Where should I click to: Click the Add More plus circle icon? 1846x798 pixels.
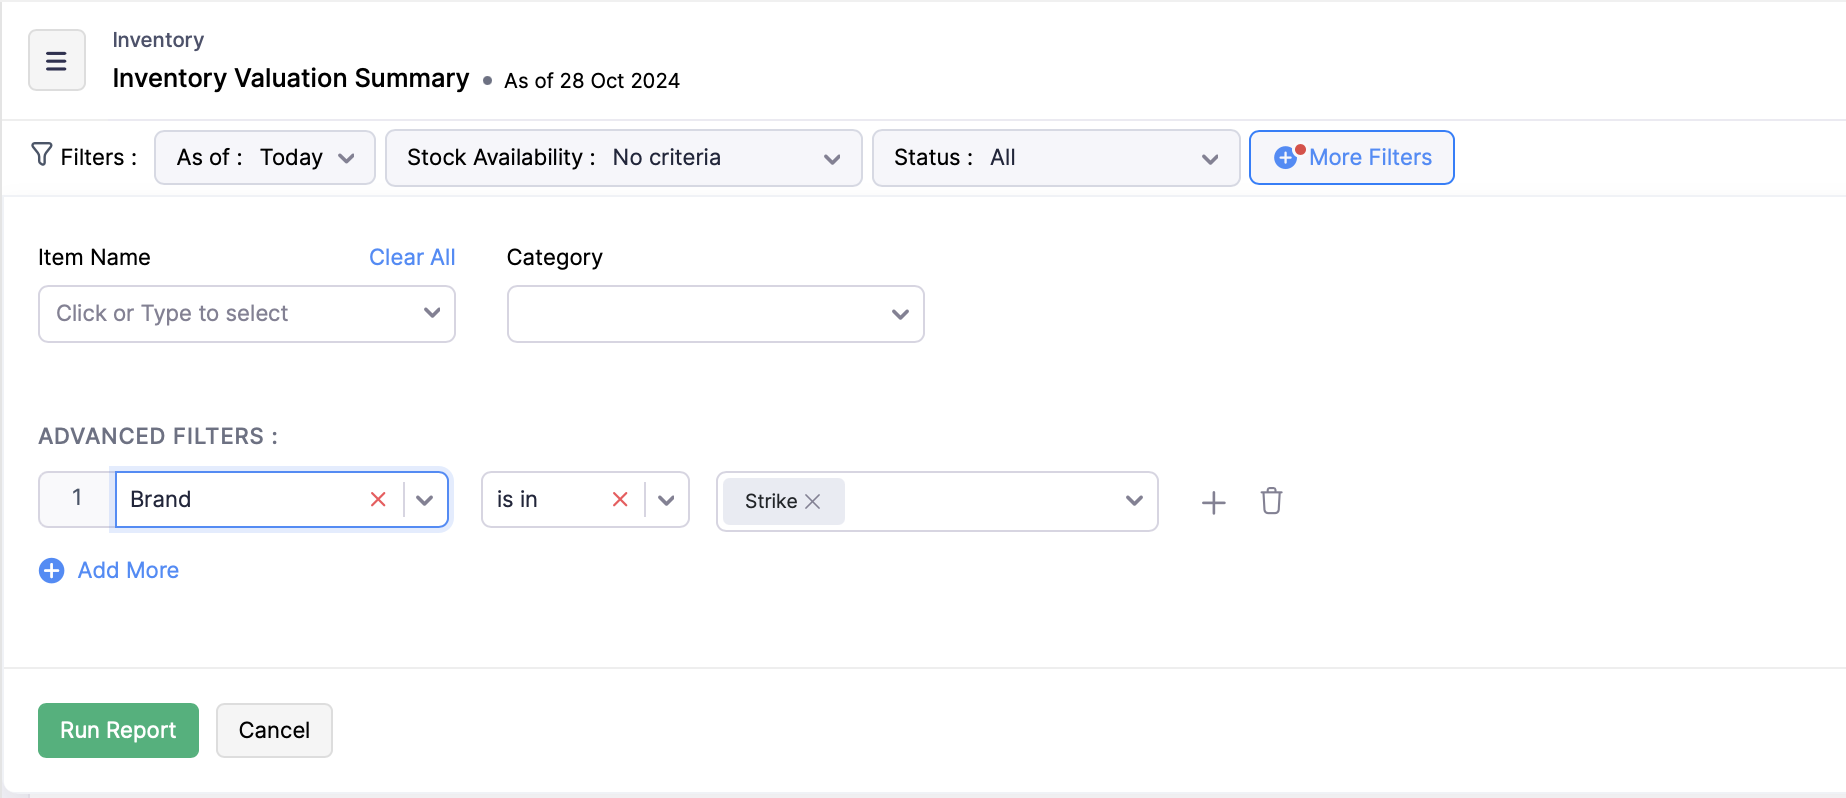(51, 570)
